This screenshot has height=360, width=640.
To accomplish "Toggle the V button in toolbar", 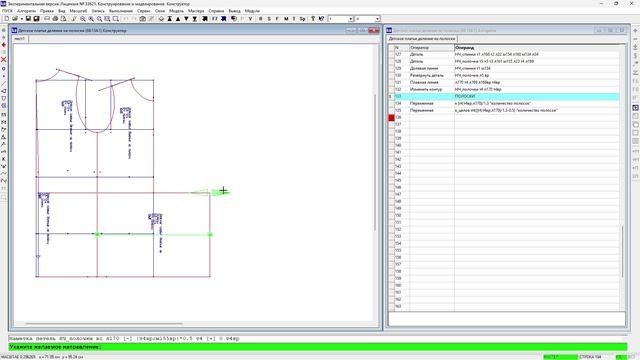I will [250, 18].
